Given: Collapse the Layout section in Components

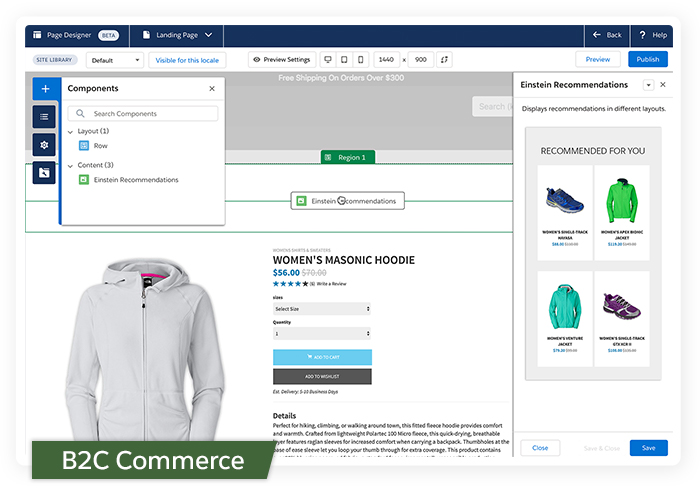Looking at the screenshot, I should pos(71,131).
